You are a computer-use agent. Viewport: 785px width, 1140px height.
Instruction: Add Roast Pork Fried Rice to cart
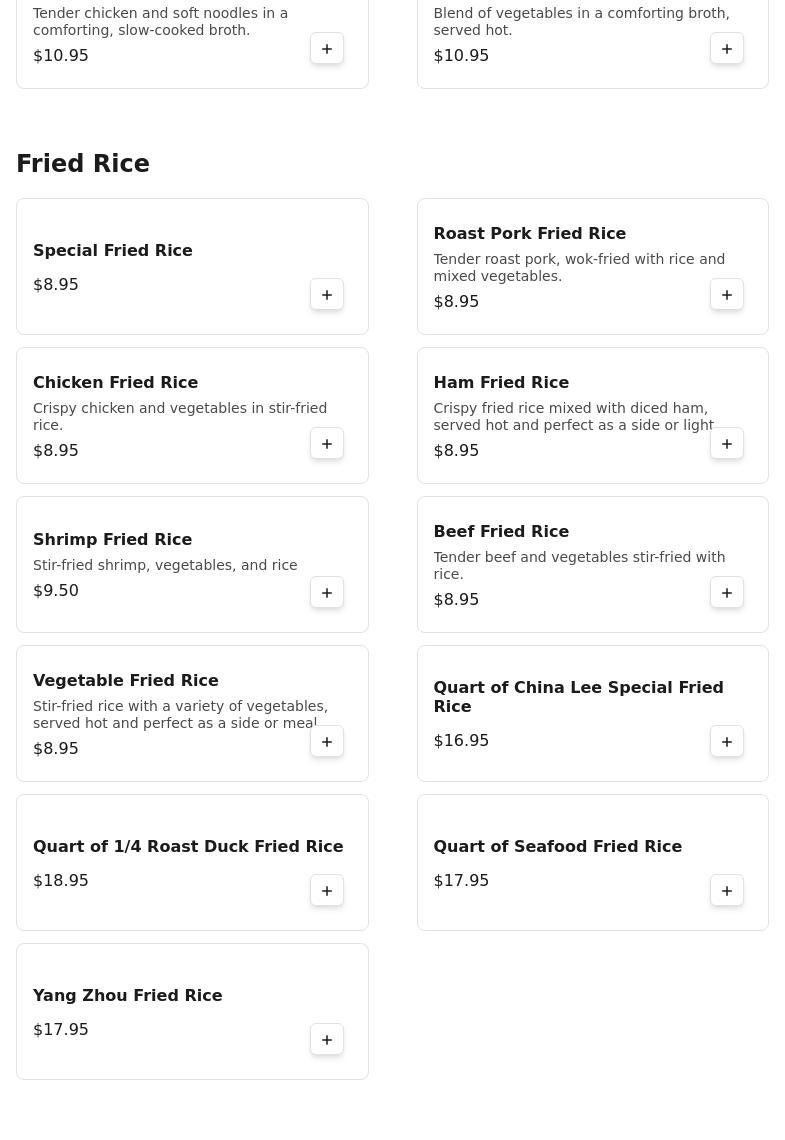(727, 295)
